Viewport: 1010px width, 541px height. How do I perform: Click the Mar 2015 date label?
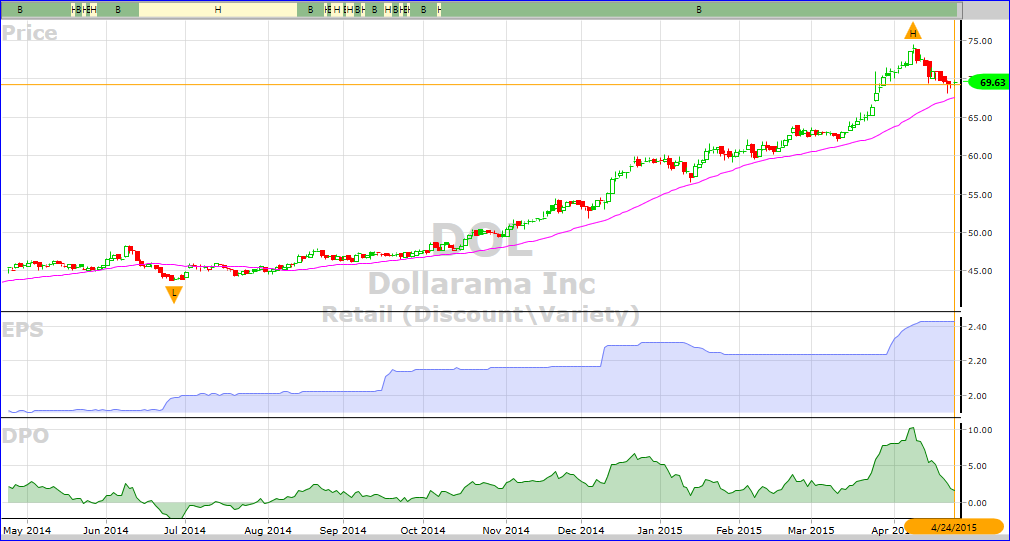click(x=811, y=531)
